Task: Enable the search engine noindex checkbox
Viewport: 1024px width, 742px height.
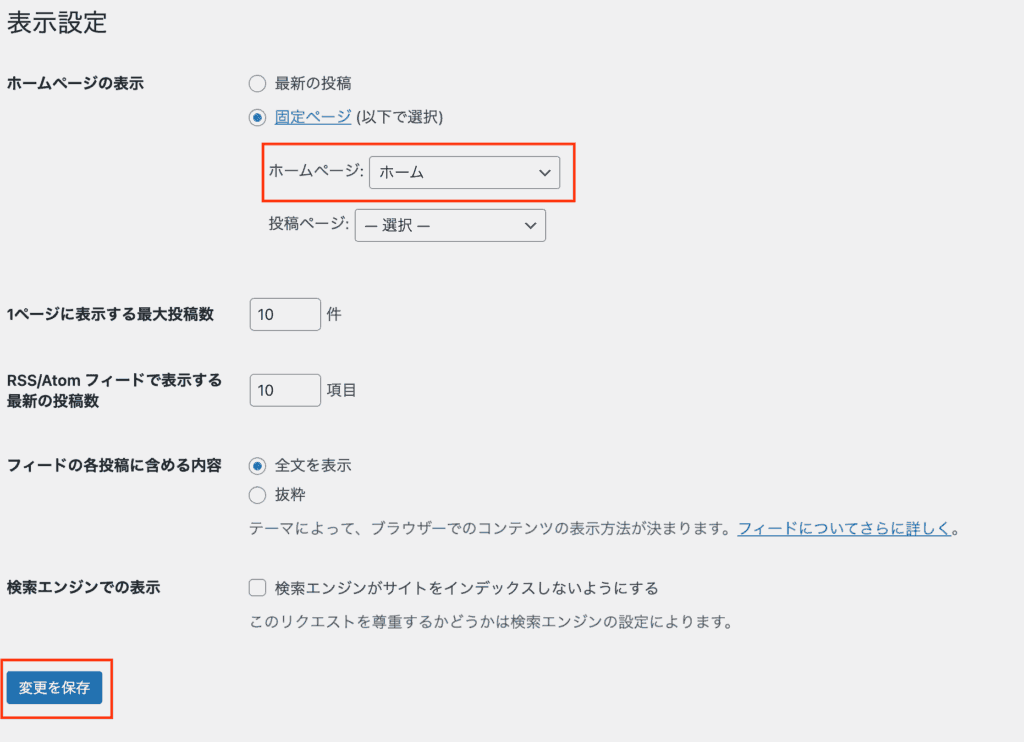Action: click(x=257, y=588)
